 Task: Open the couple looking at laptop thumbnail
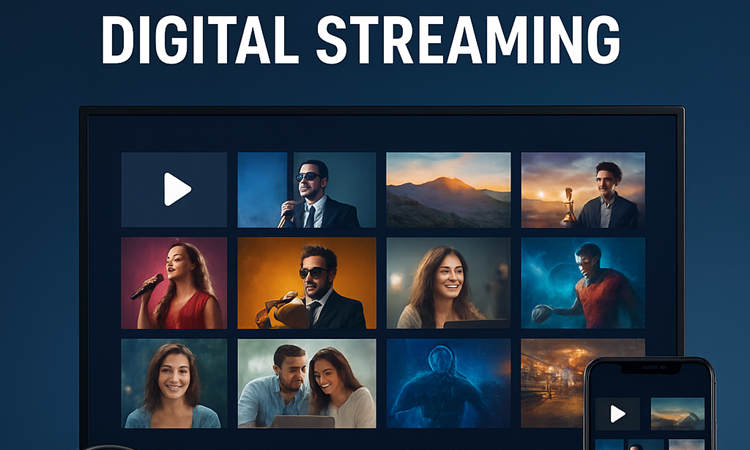(306, 383)
